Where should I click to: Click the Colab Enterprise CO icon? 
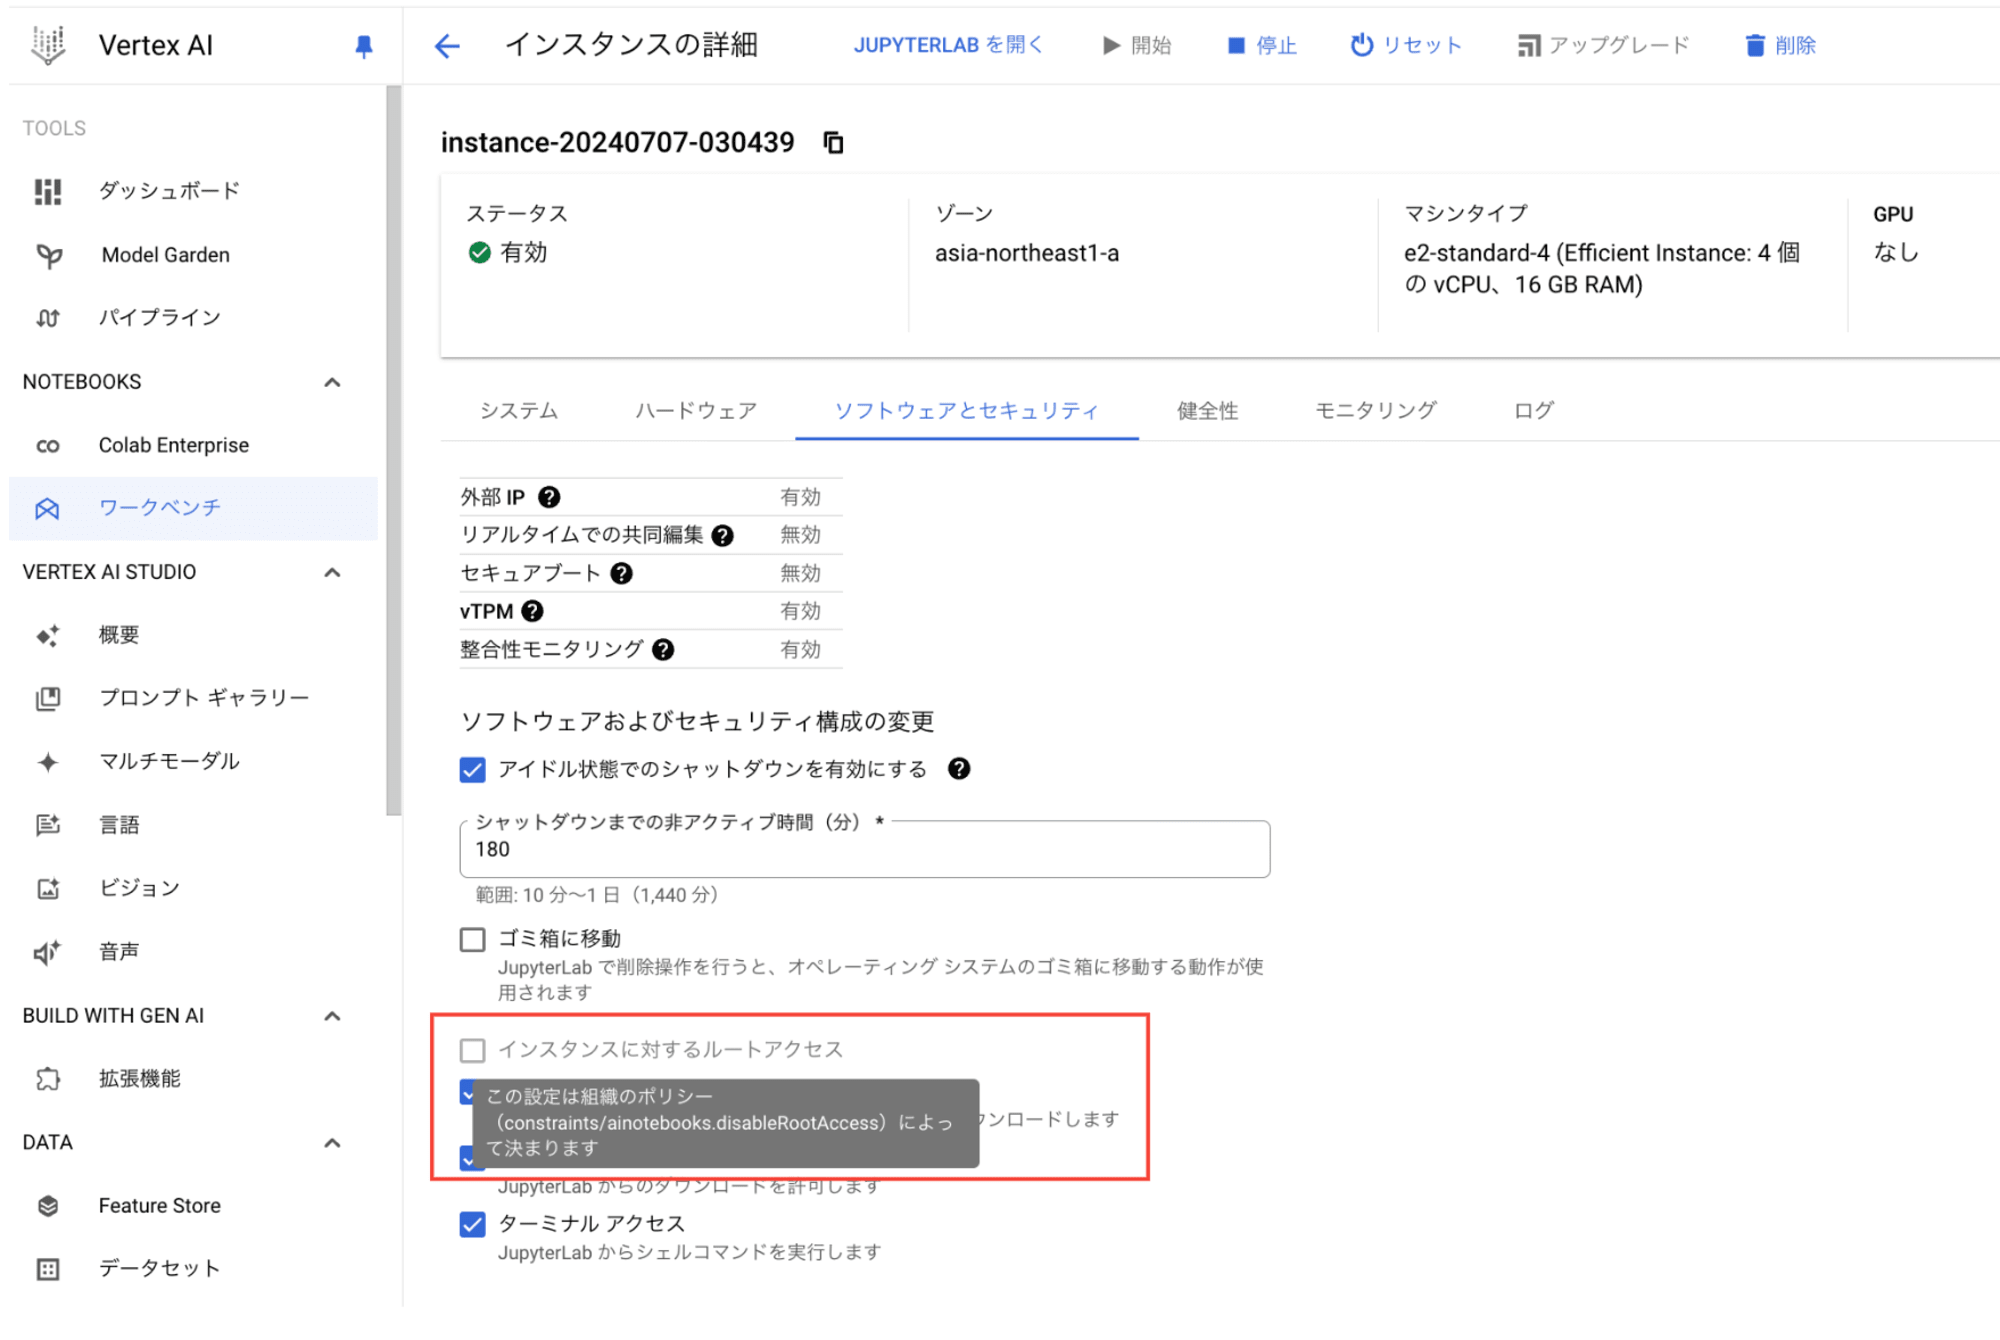coord(48,446)
